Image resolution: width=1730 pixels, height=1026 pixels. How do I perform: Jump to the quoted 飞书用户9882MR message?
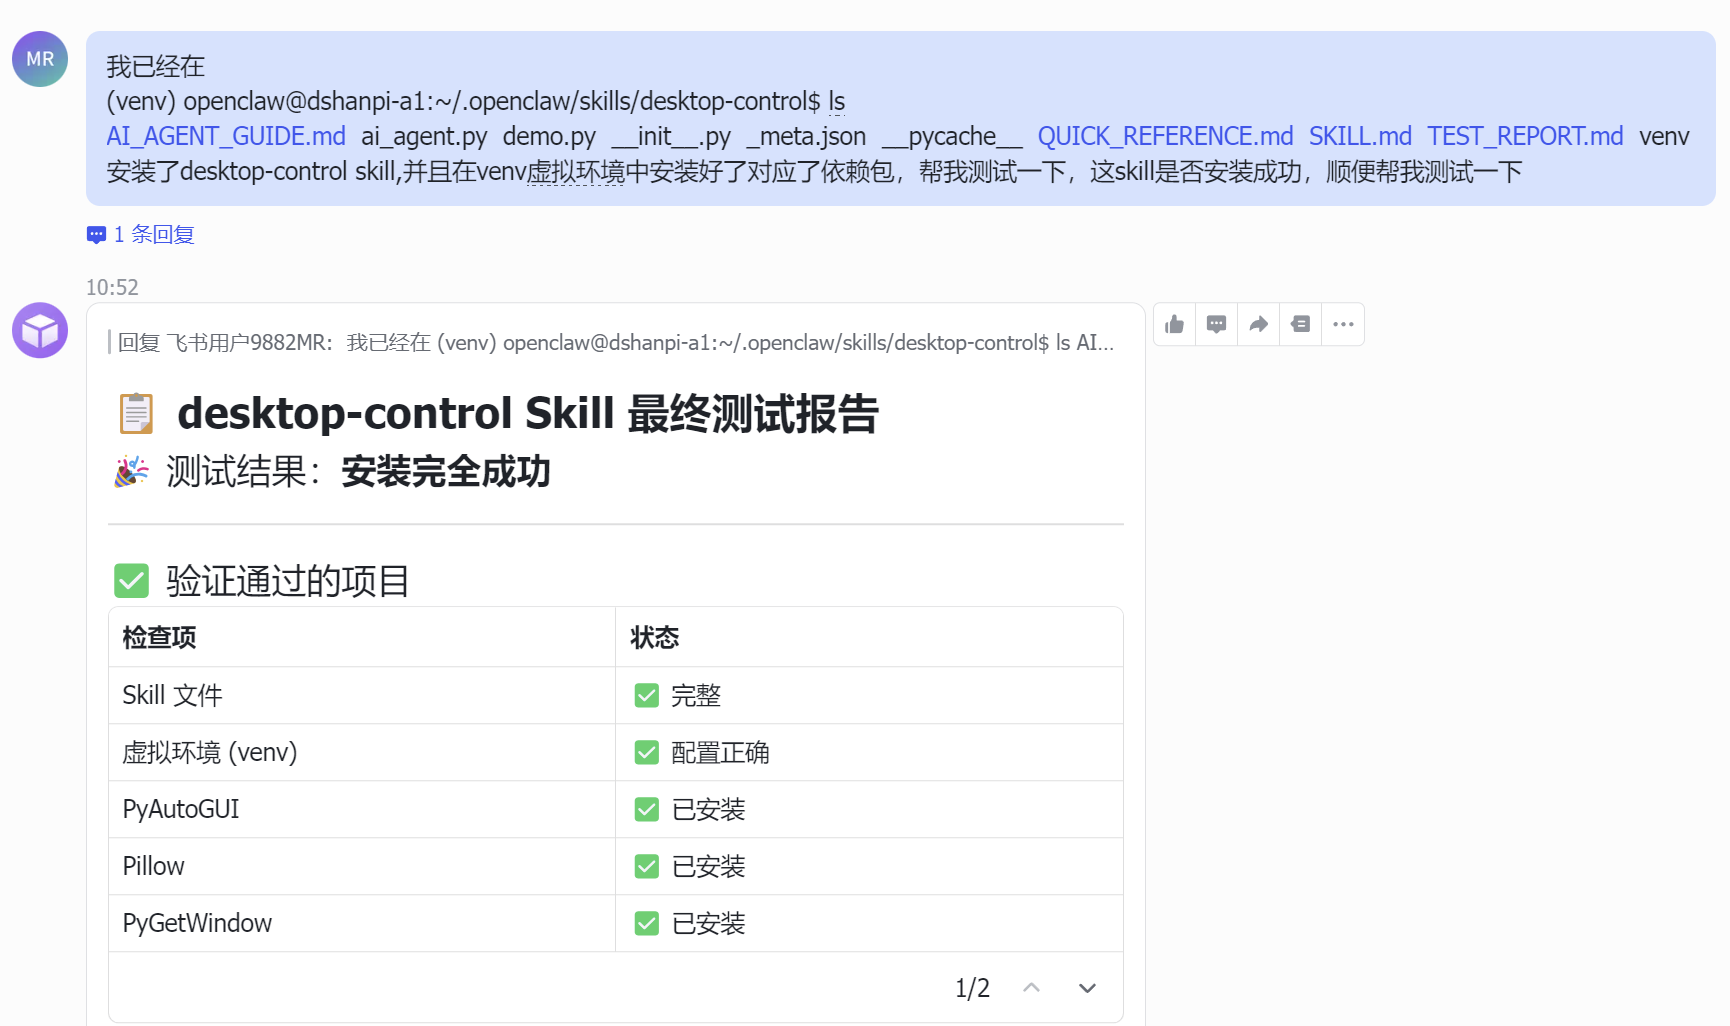(x=615, y=343)
